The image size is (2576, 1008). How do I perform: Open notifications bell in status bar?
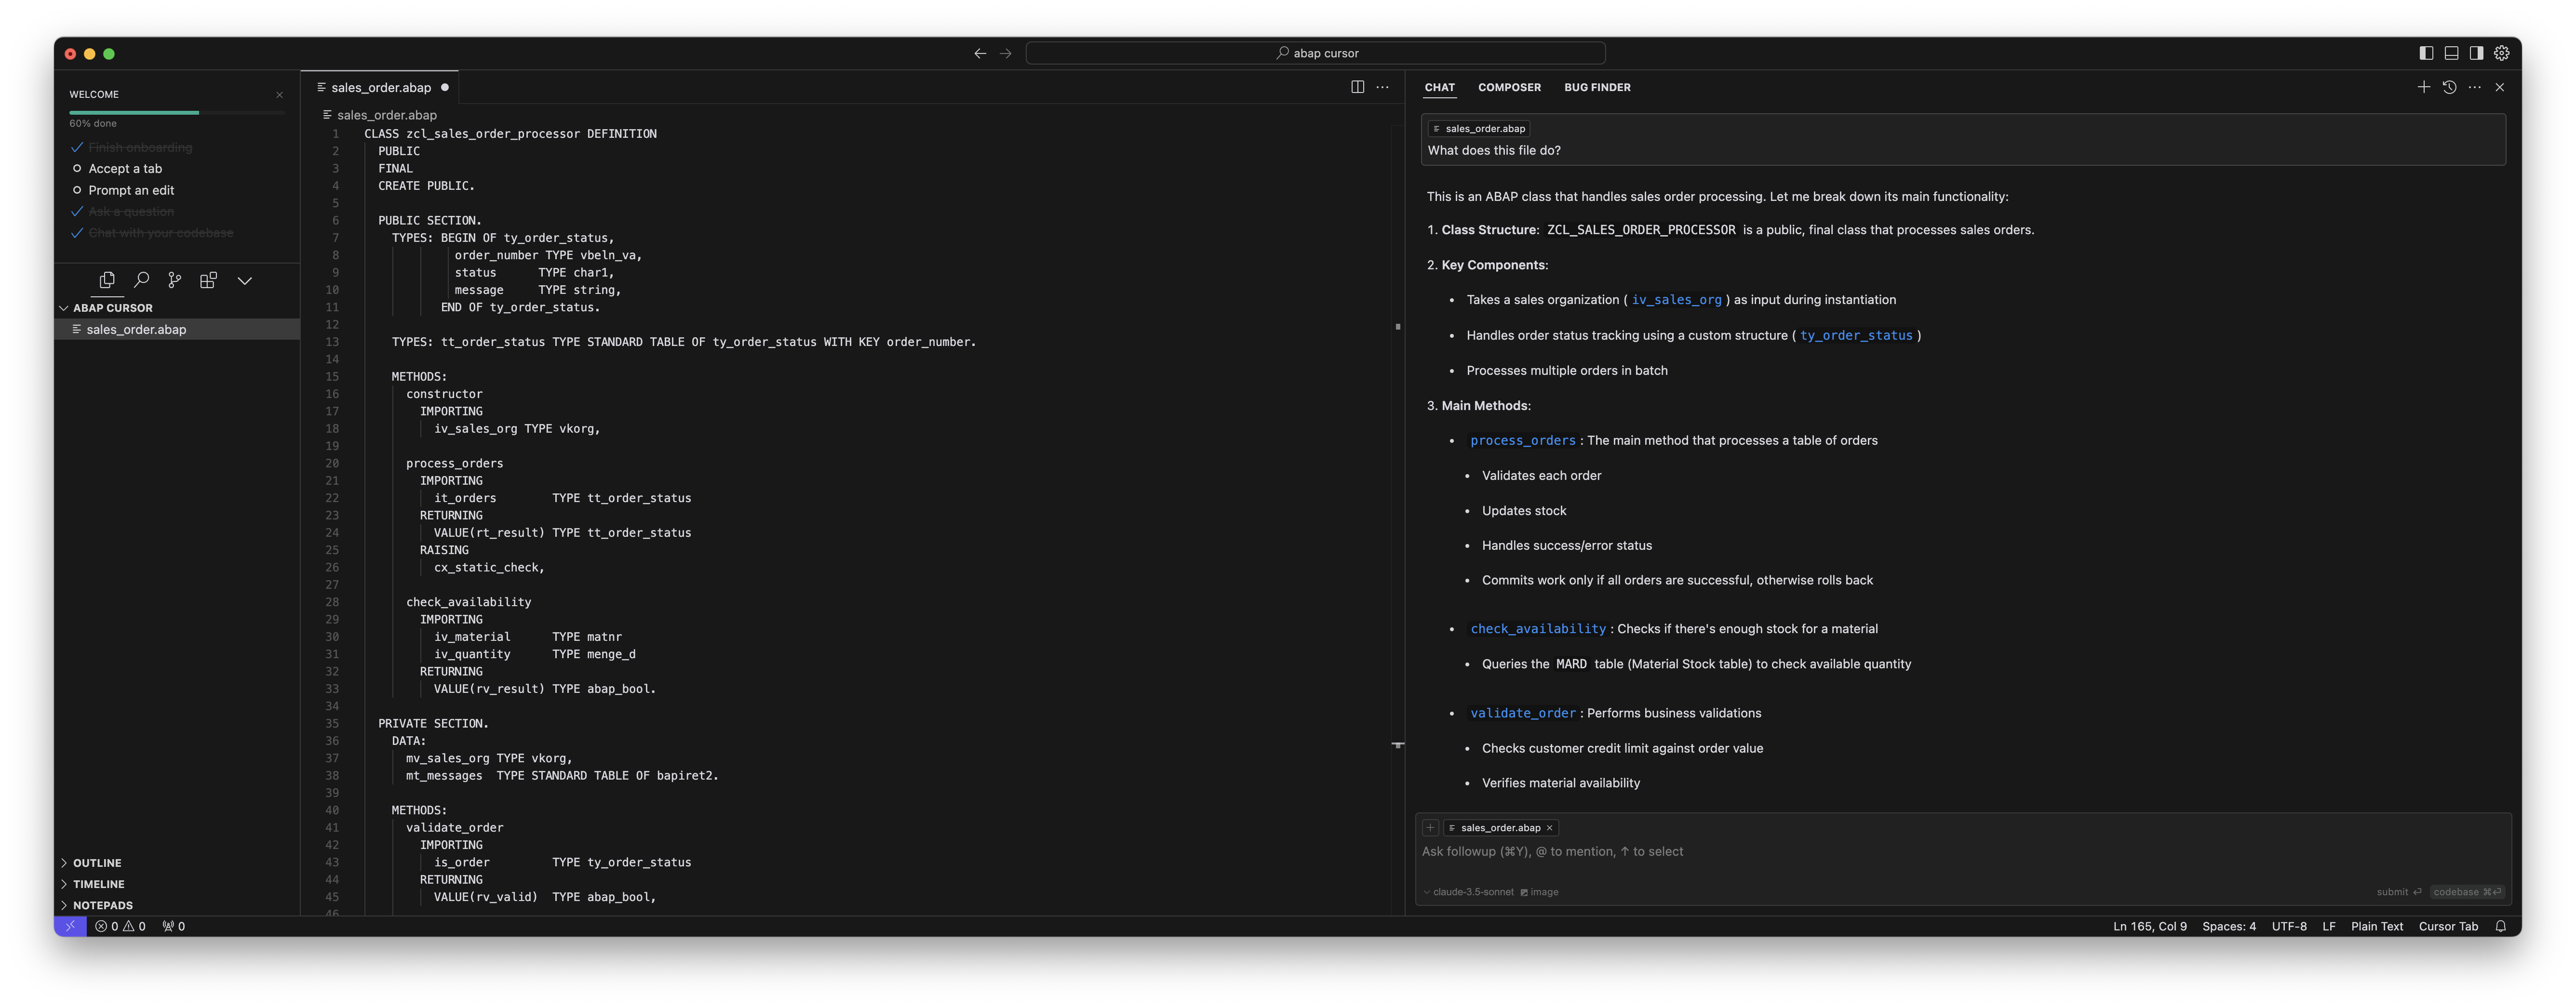pyautogui.click(x=2500, y=926)
